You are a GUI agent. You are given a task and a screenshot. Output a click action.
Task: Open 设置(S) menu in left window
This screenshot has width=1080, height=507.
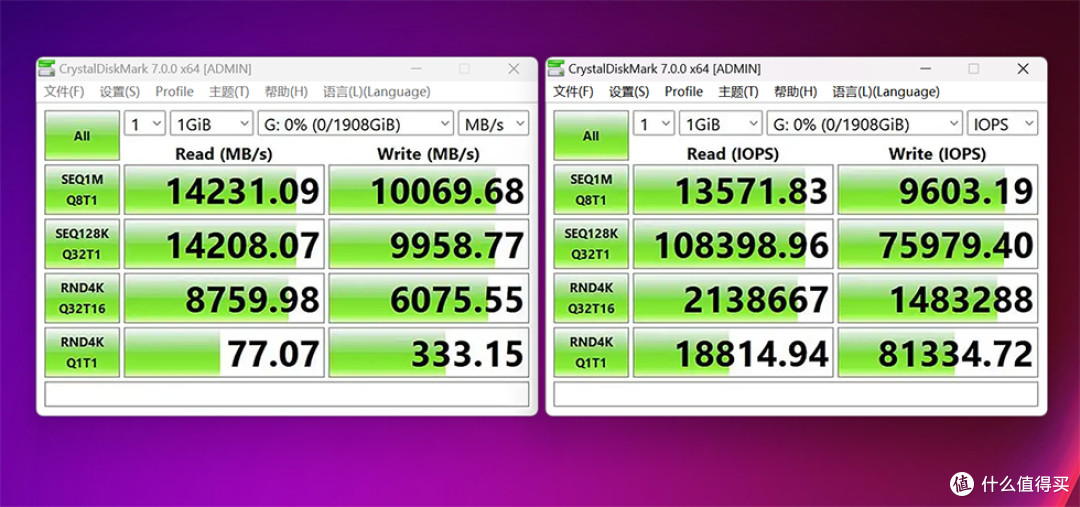(x=120, y=92)
